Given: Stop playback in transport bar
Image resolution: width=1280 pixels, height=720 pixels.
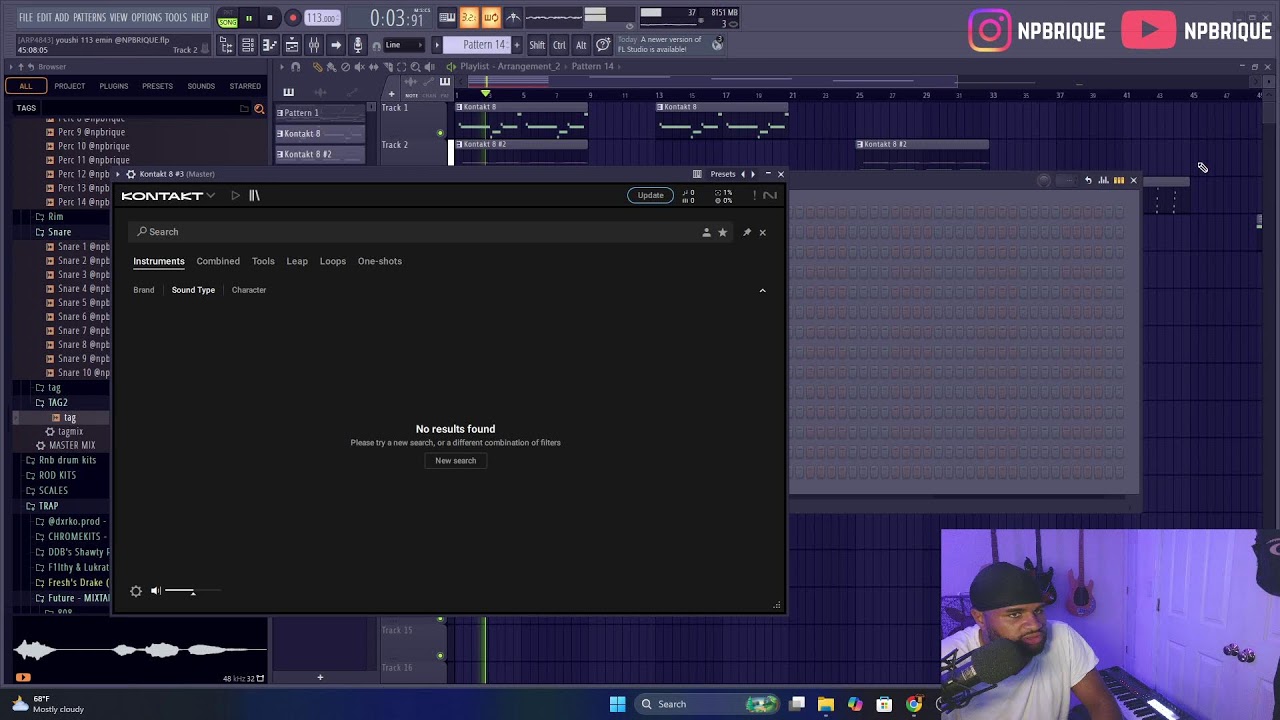Looking at the screenshot, I should (270, 18).
